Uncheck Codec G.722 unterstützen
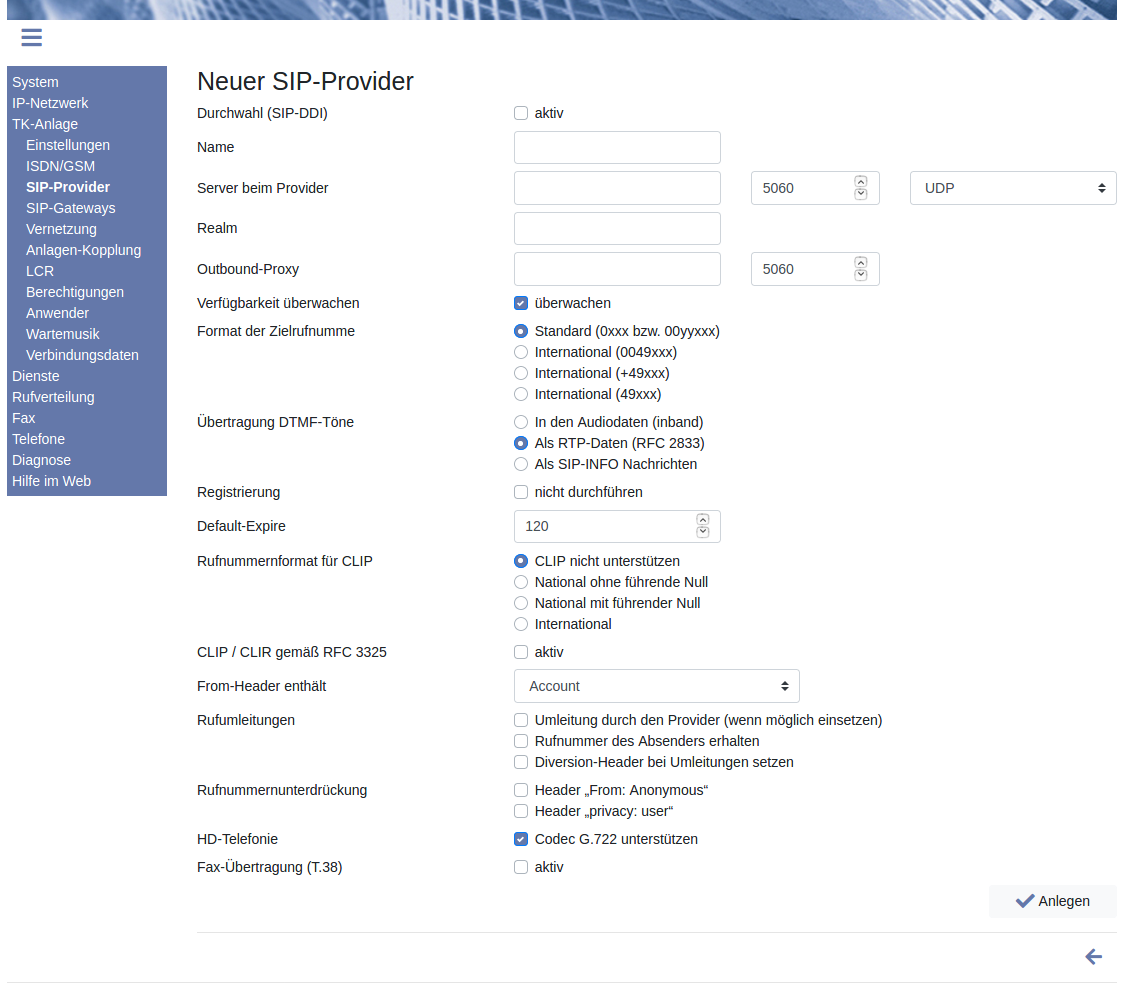The width and height of the screenshot is (1140, 984). pyautogui.click(x=521, y=839)
